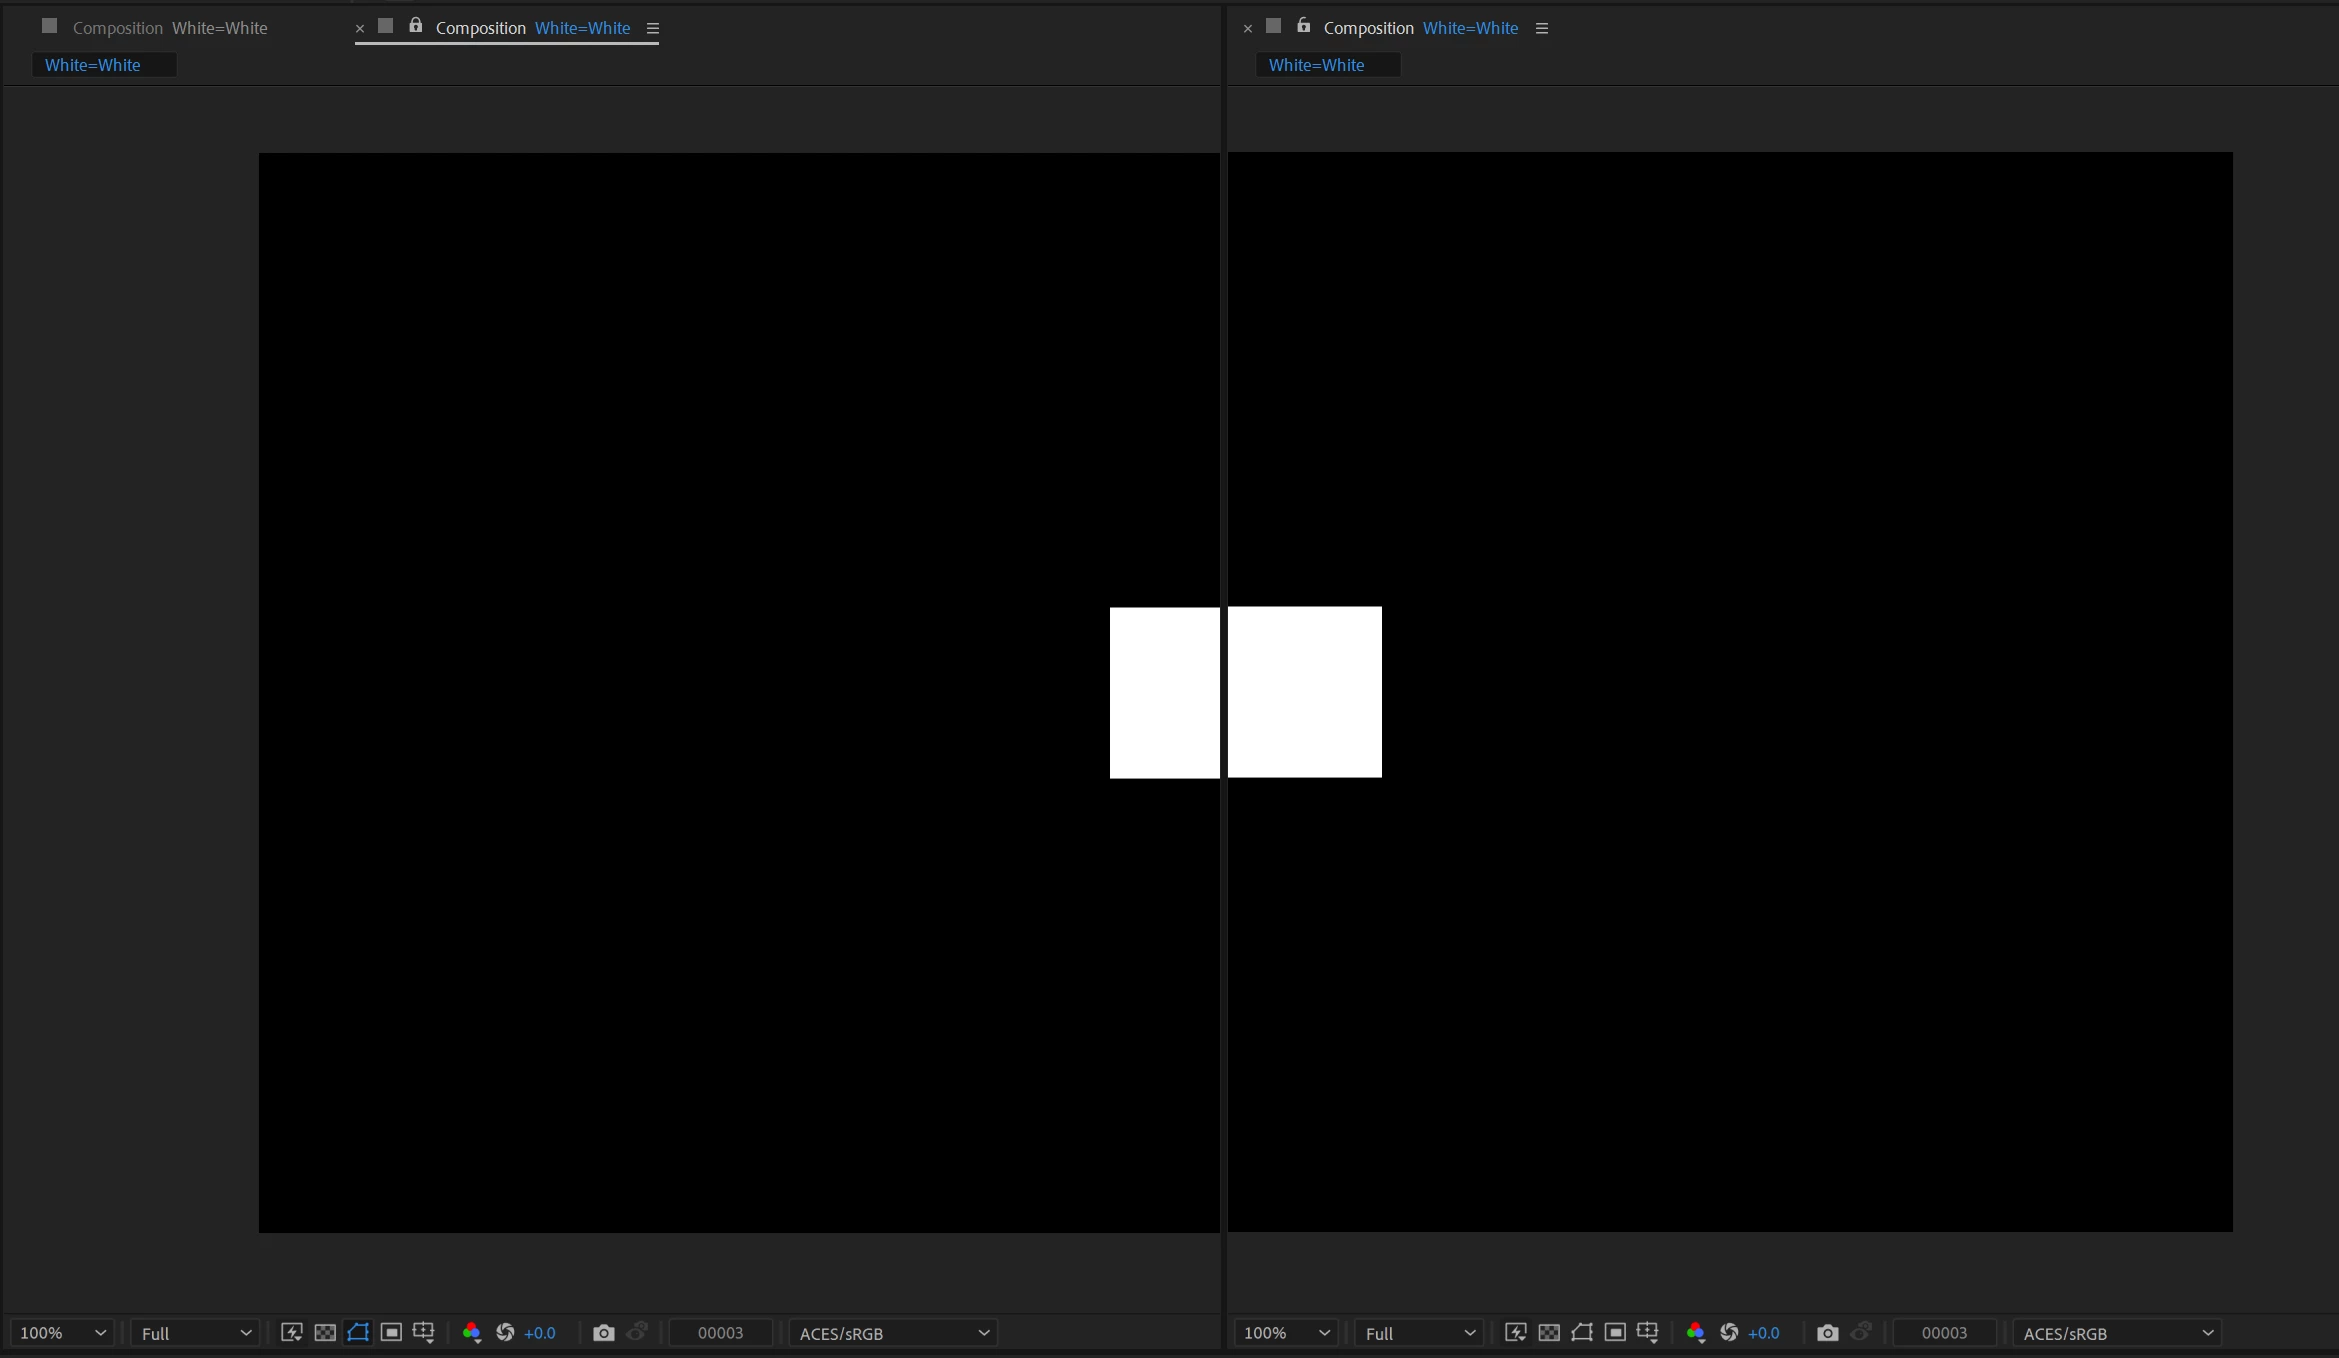The image size is (2339, 1358).
Task: Take snapshot with camera icon in right viewer
Action: 1827,1333
